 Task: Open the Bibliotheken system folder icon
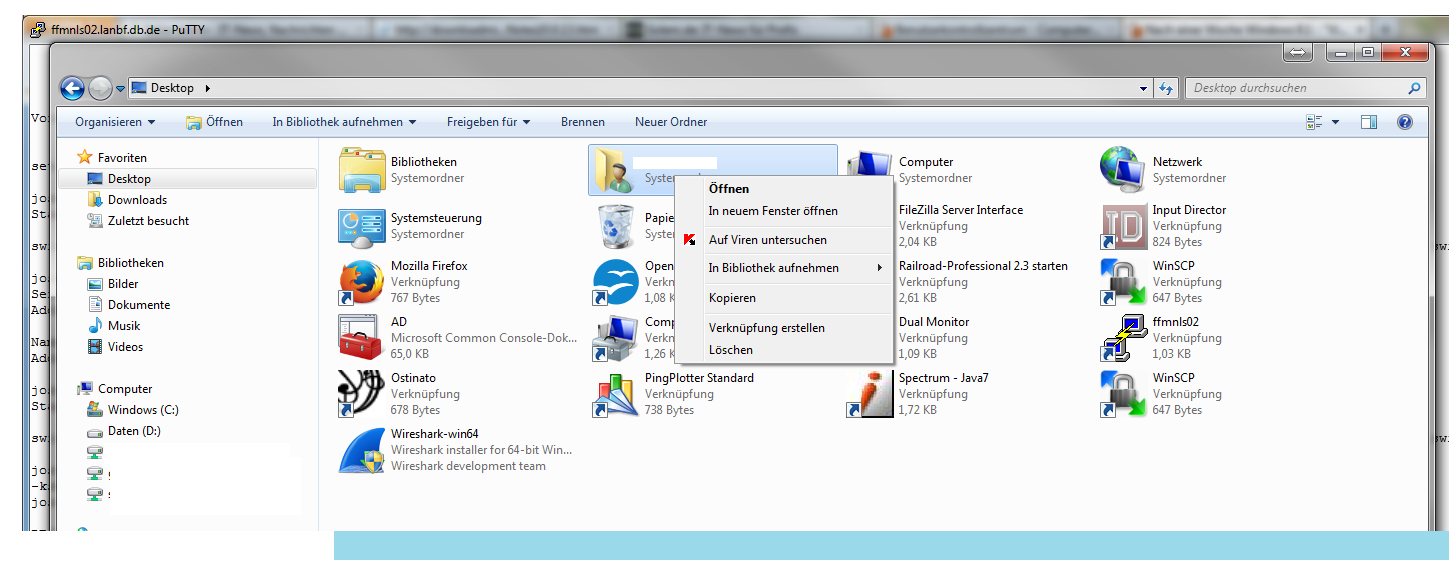[362, 170]
